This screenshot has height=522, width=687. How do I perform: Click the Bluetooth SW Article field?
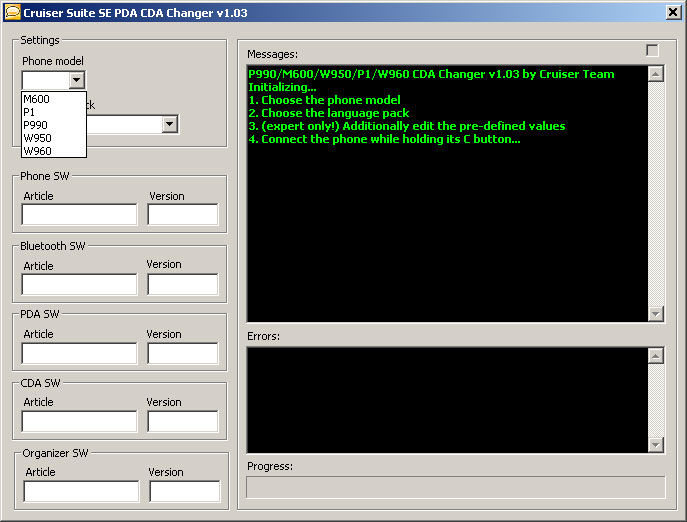pyautogui.click(x=79, y=284)
